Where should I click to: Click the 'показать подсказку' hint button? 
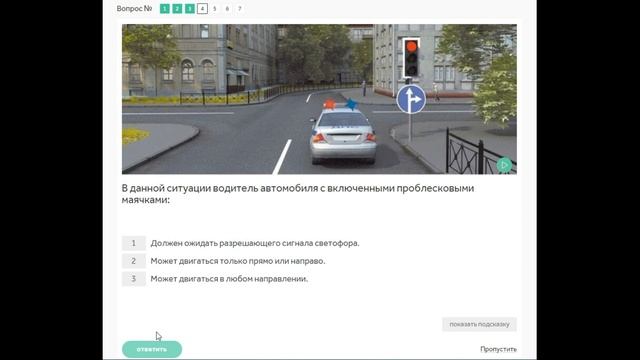click(x=479, y=324)
